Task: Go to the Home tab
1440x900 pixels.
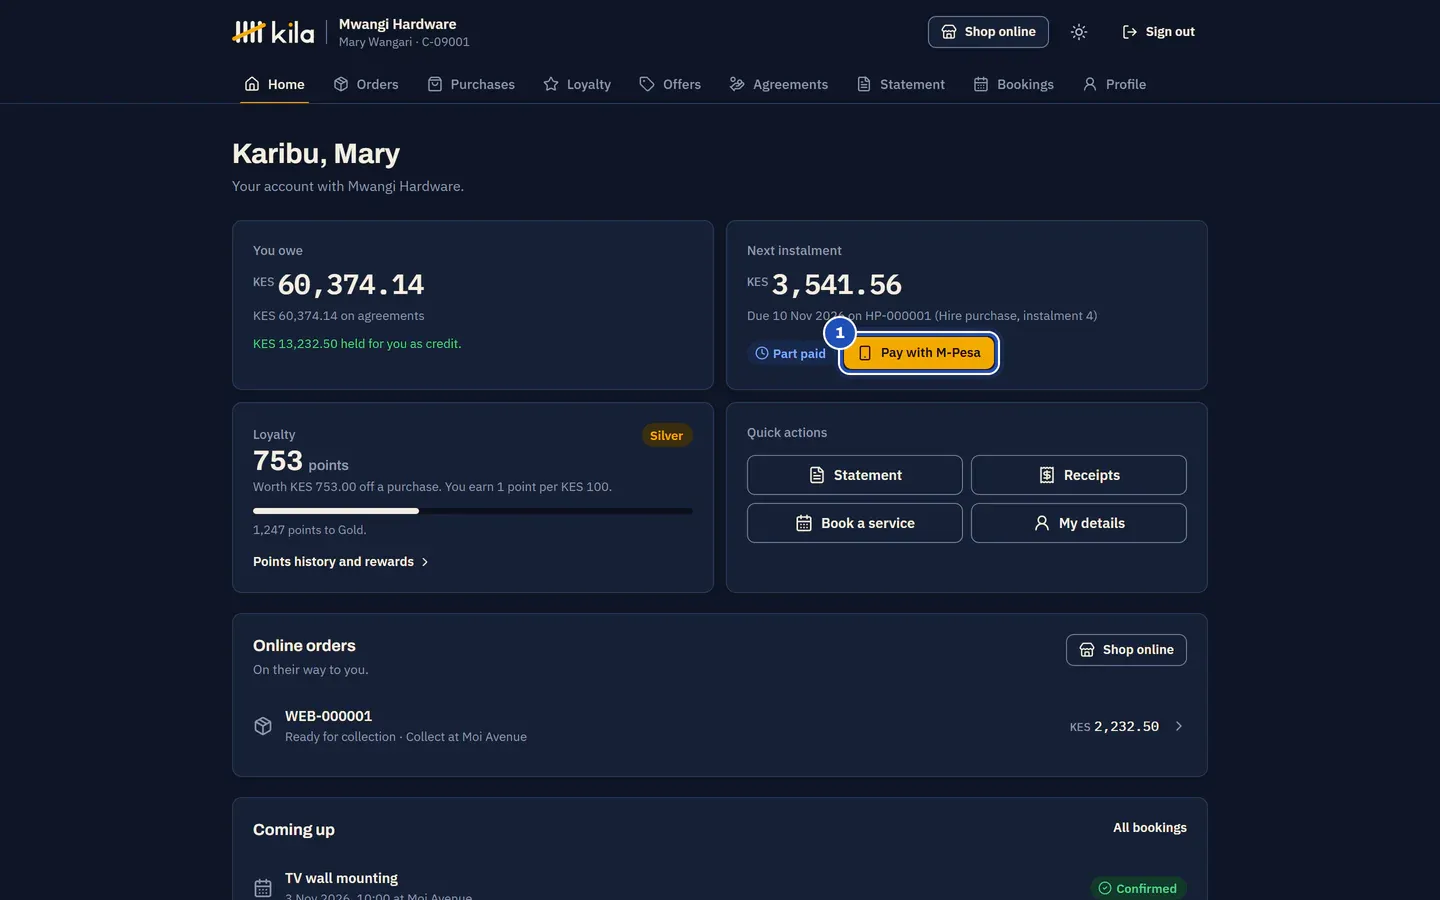Action: (275, 84)
